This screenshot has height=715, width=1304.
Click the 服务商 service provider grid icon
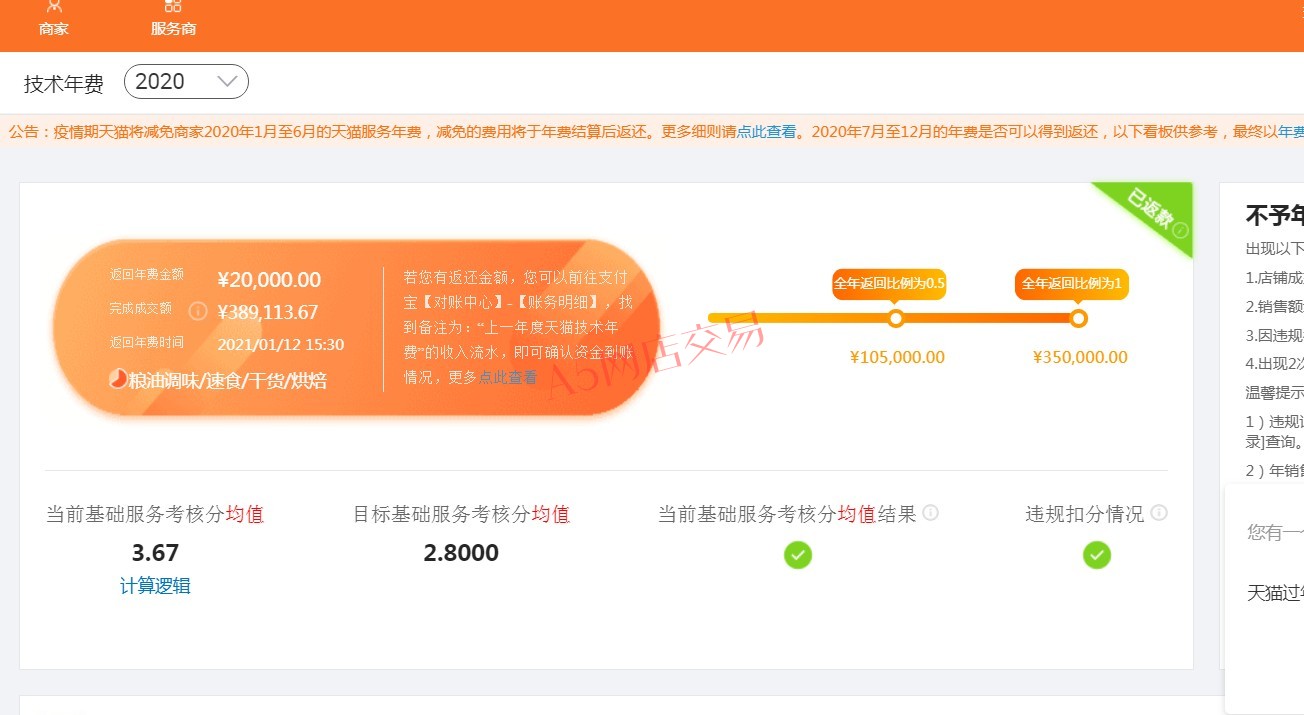pyautogui.click(x=173, y=5)
